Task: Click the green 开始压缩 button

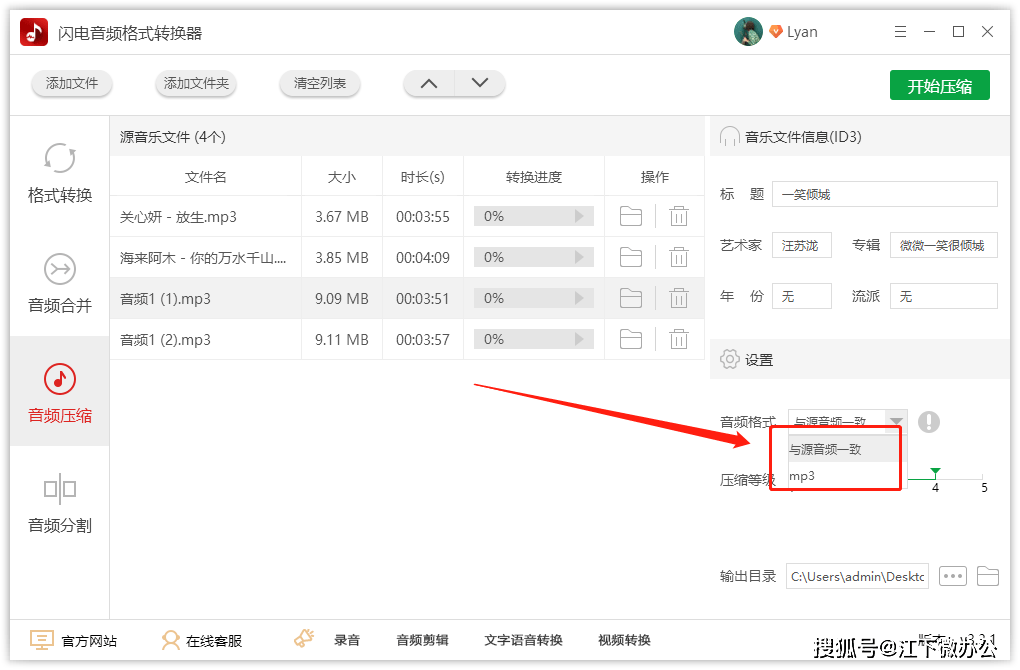Action: (939, 85)
